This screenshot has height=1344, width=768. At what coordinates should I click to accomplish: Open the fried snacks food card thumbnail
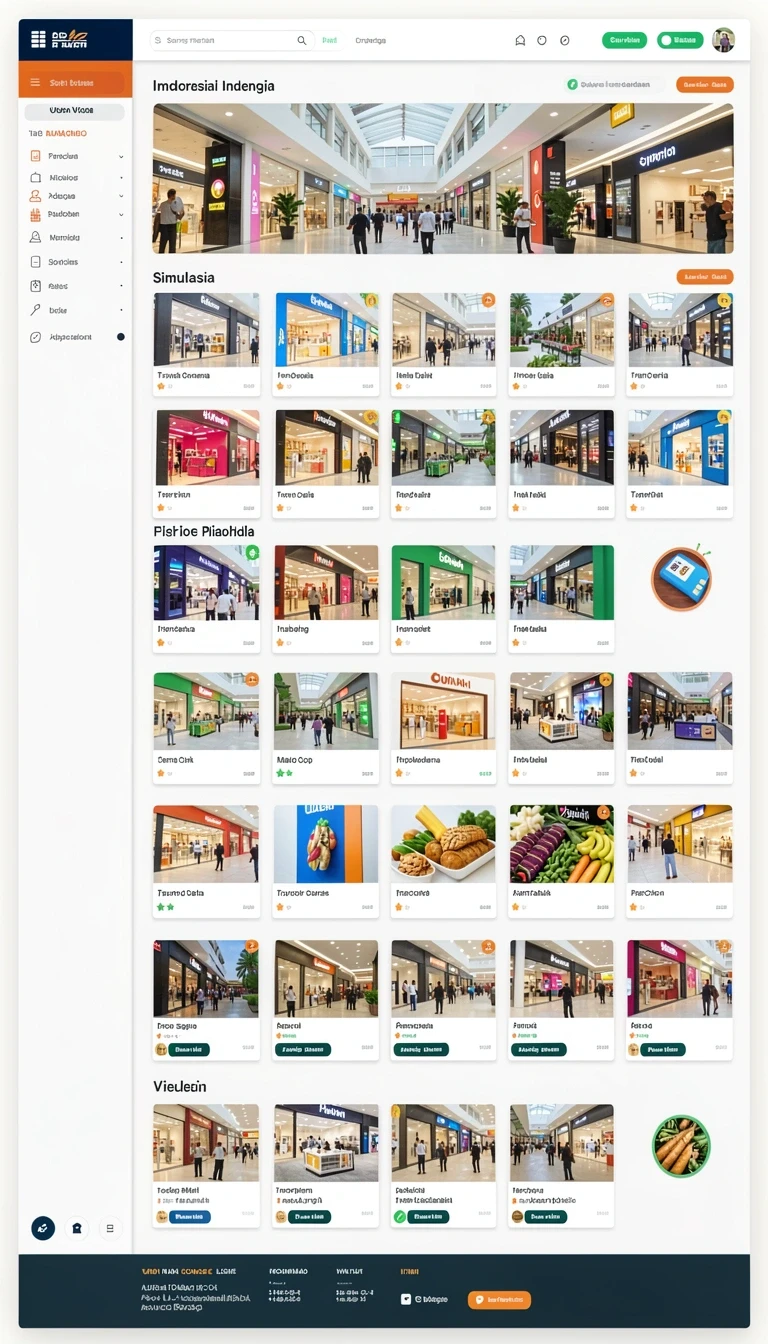[443, 844]
